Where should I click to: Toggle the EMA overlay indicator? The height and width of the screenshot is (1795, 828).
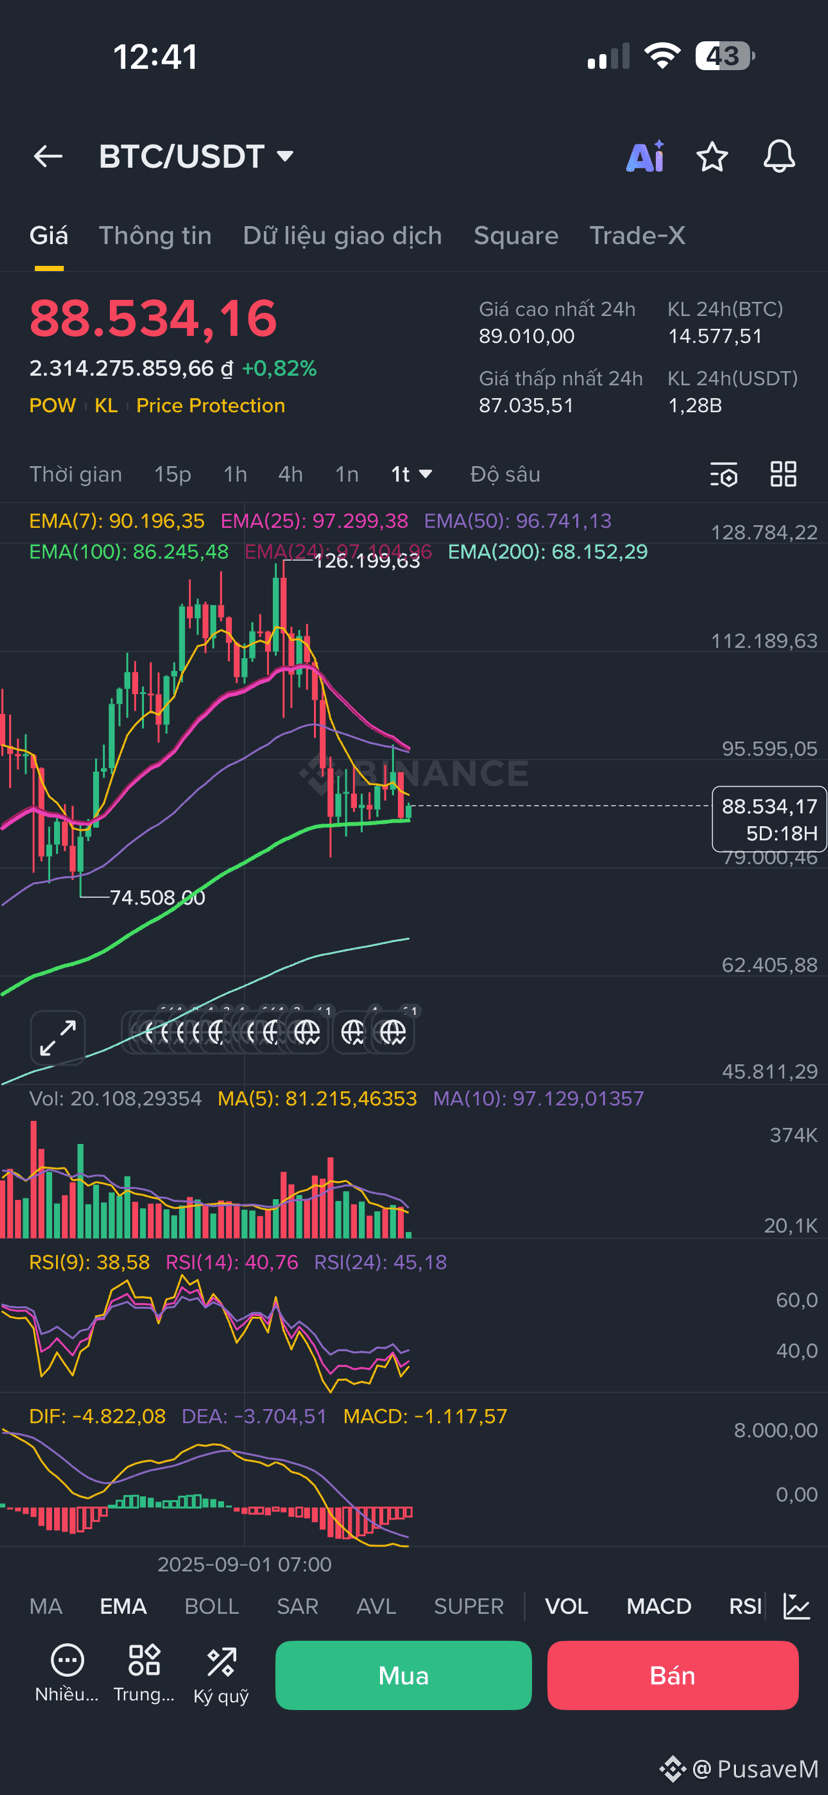pyautogui.click(x=123, y=1606)
